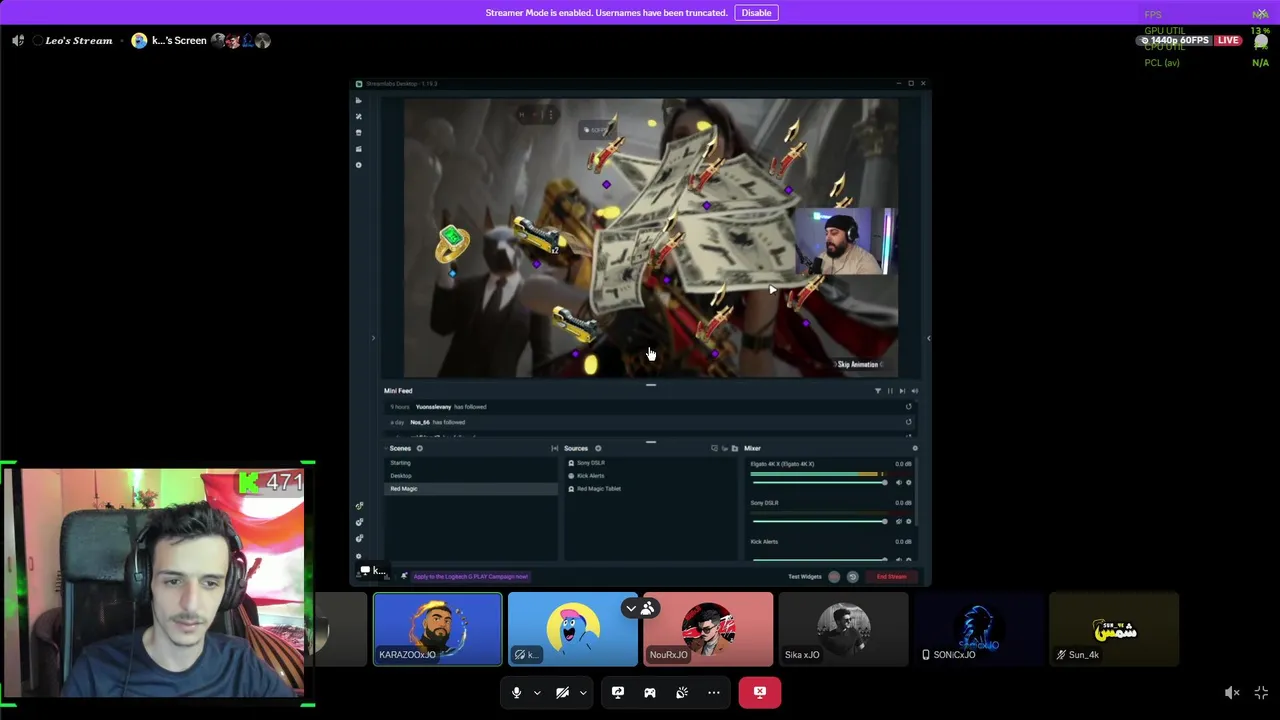This screenshot has width=1280, height=720.
Task: Start an activity with the game controller icon
Action: coord(650,692)
